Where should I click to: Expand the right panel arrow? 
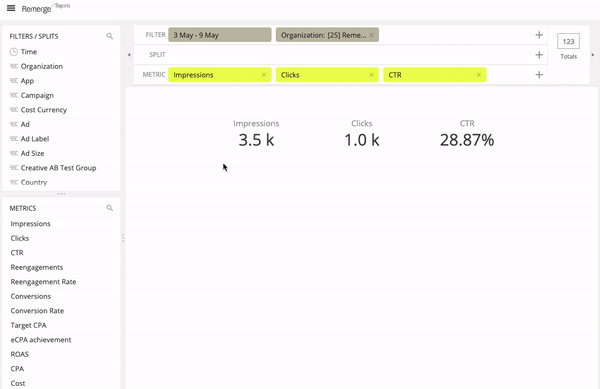pos(593,55)
